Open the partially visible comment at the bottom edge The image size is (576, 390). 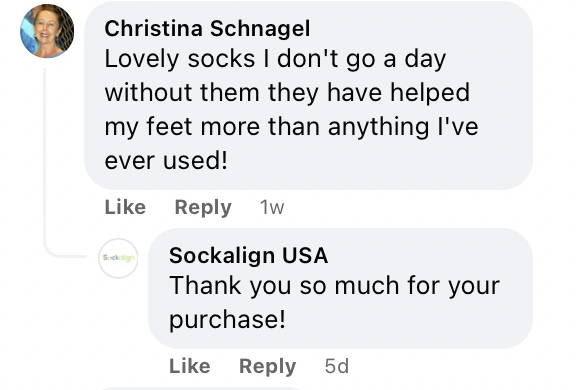[x=202, y=388]
